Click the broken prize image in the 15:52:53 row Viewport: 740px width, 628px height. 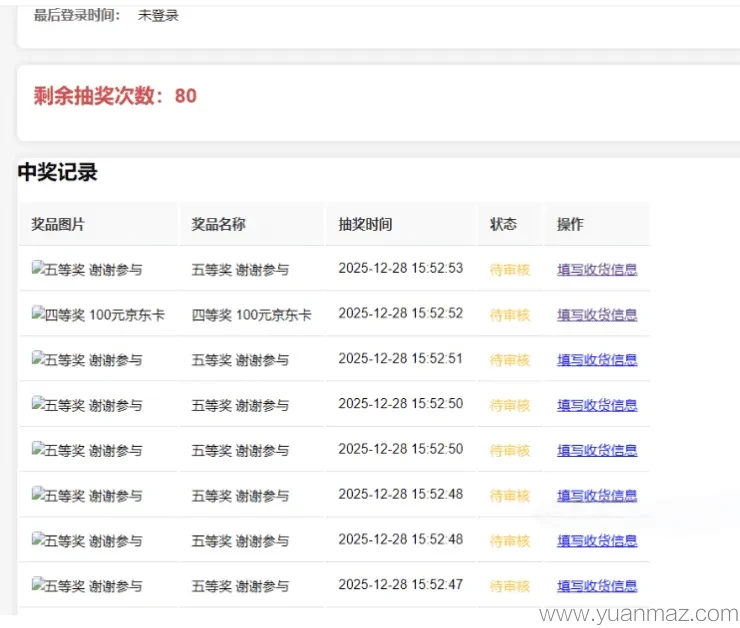point(87,269)
